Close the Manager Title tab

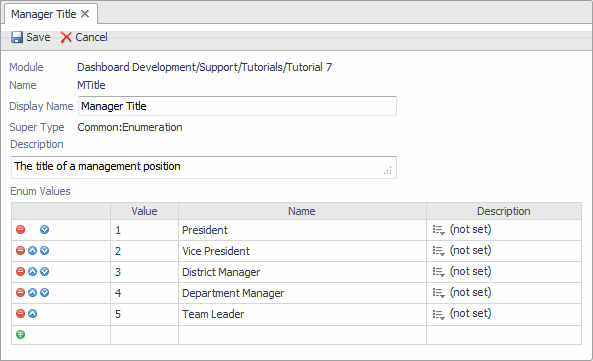click(85, 14)
